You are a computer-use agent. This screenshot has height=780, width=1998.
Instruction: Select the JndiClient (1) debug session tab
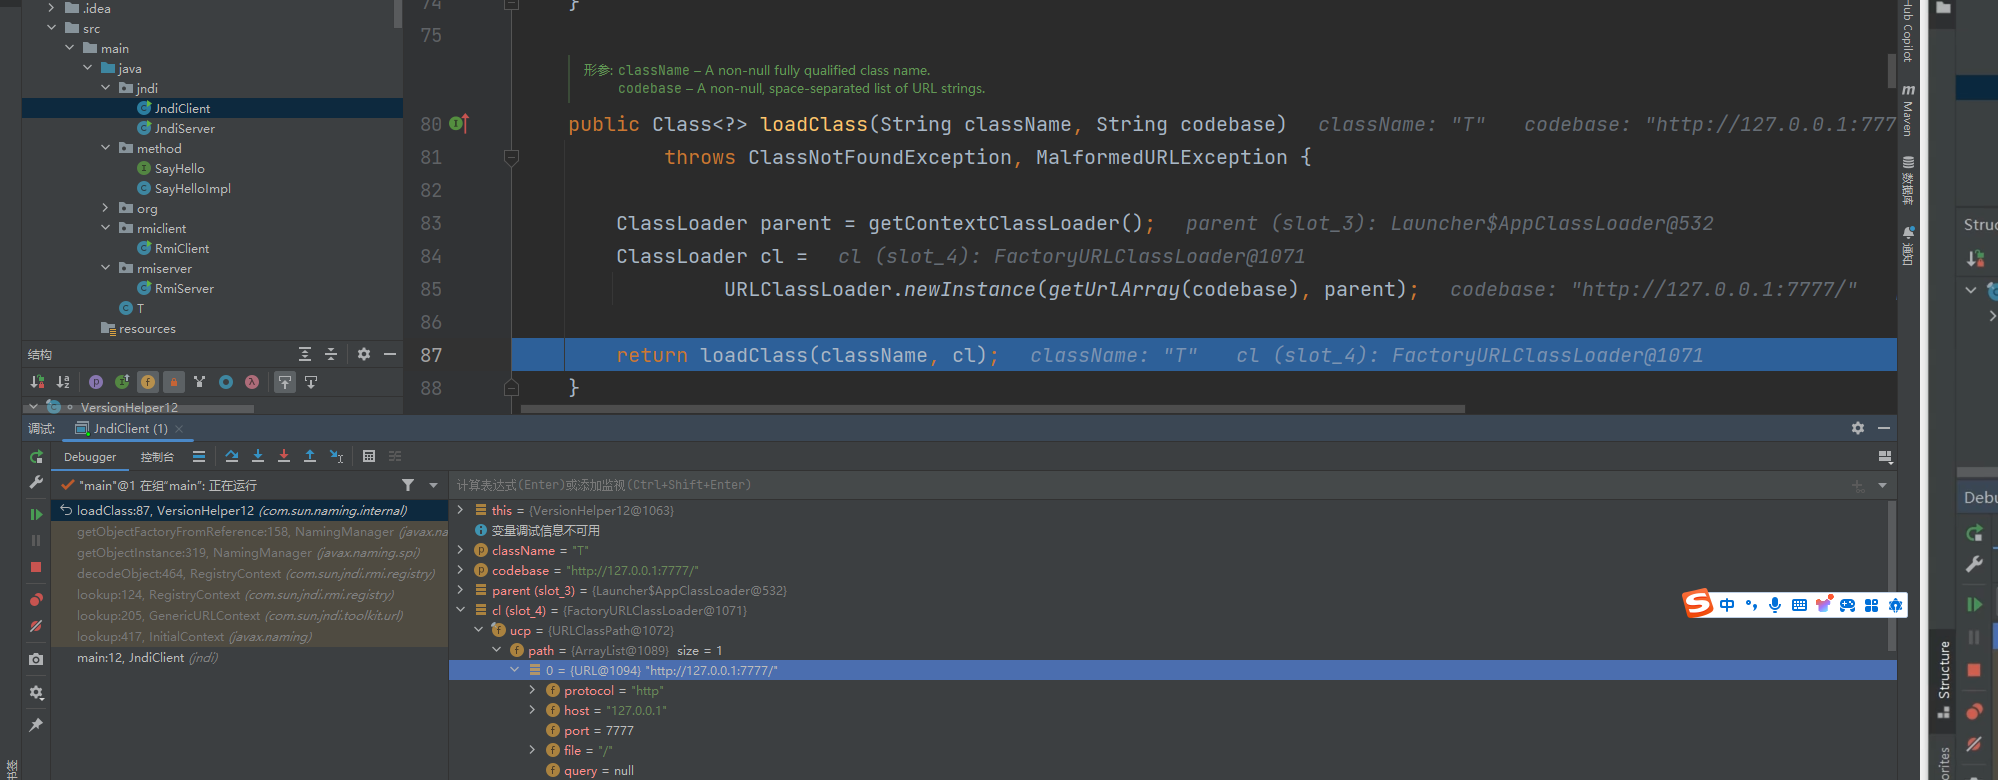[x=130, y=429]
